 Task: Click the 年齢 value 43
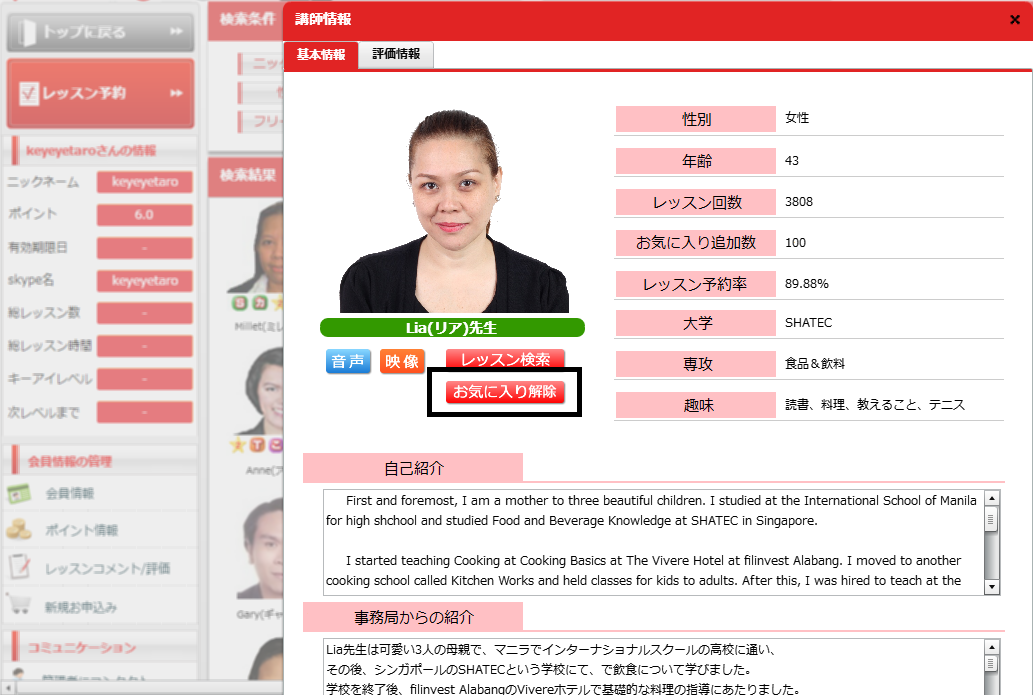pos(792,161)
